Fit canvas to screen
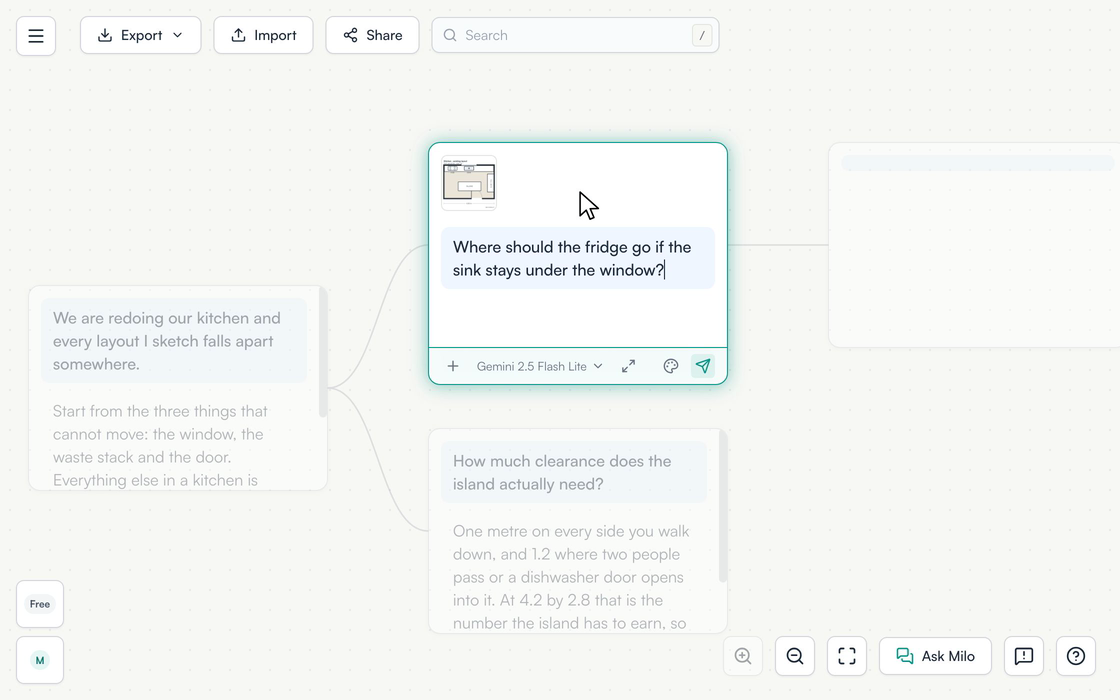1120x700 pixels. 847,656
